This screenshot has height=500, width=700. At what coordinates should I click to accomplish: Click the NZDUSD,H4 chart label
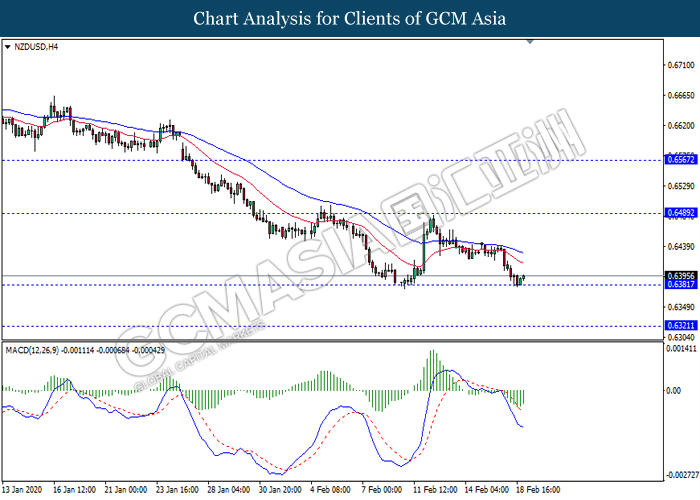36,47
